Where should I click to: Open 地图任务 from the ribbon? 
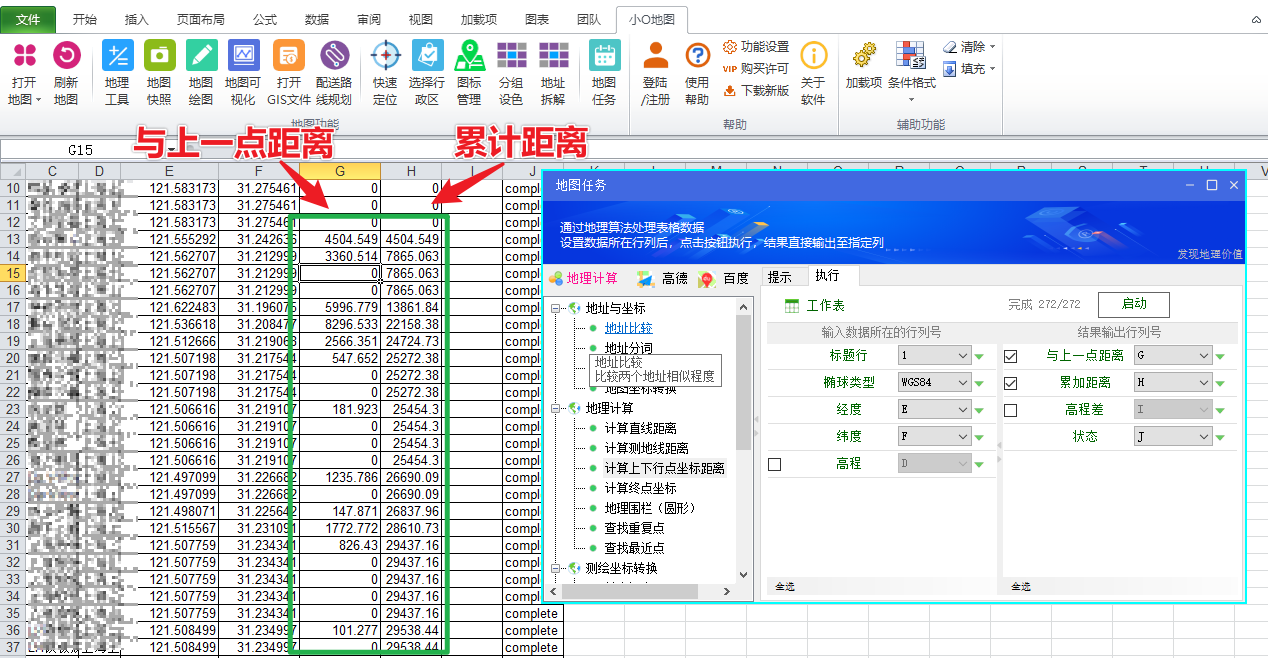(x=604, y=73)
